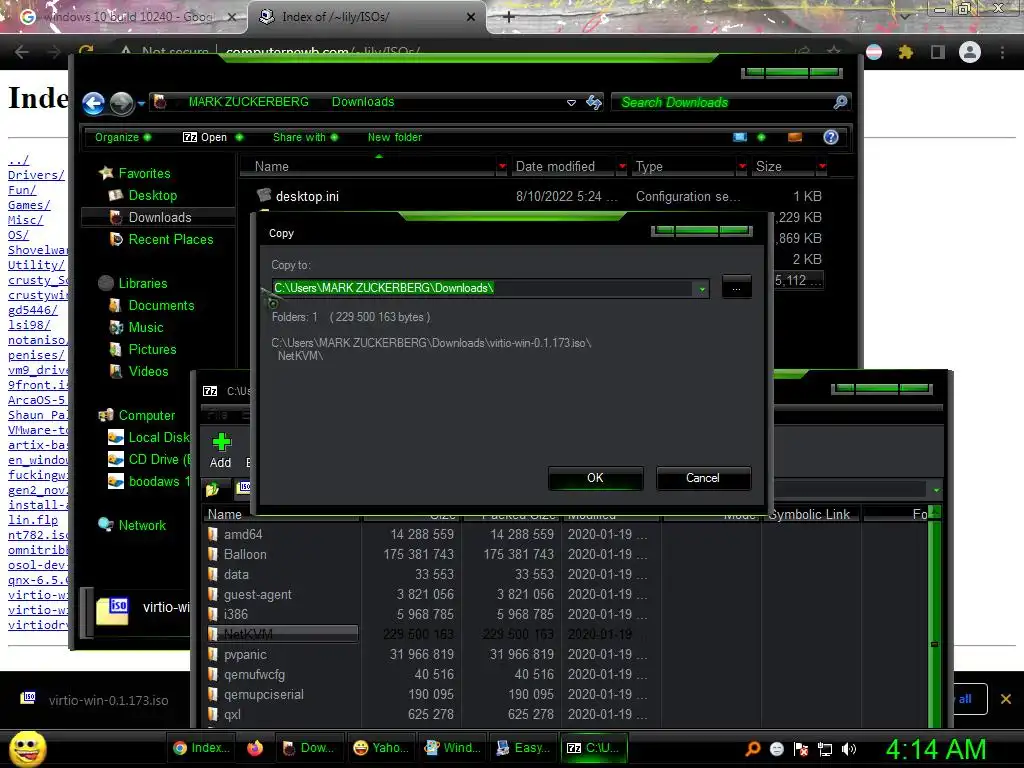Change view using Explorer view icon

point(740,137)
